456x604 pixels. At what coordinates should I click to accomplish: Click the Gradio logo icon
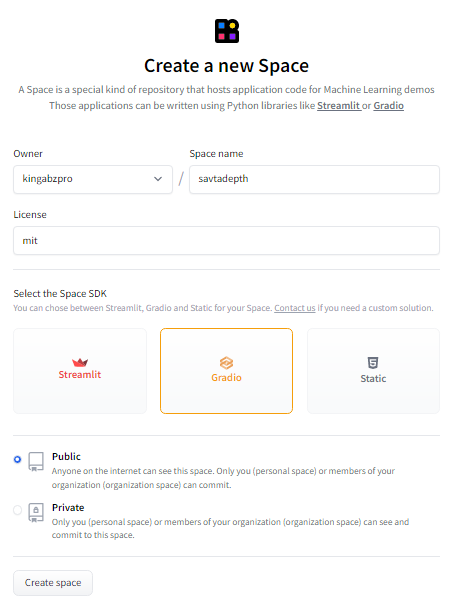(x=226, y=363)
